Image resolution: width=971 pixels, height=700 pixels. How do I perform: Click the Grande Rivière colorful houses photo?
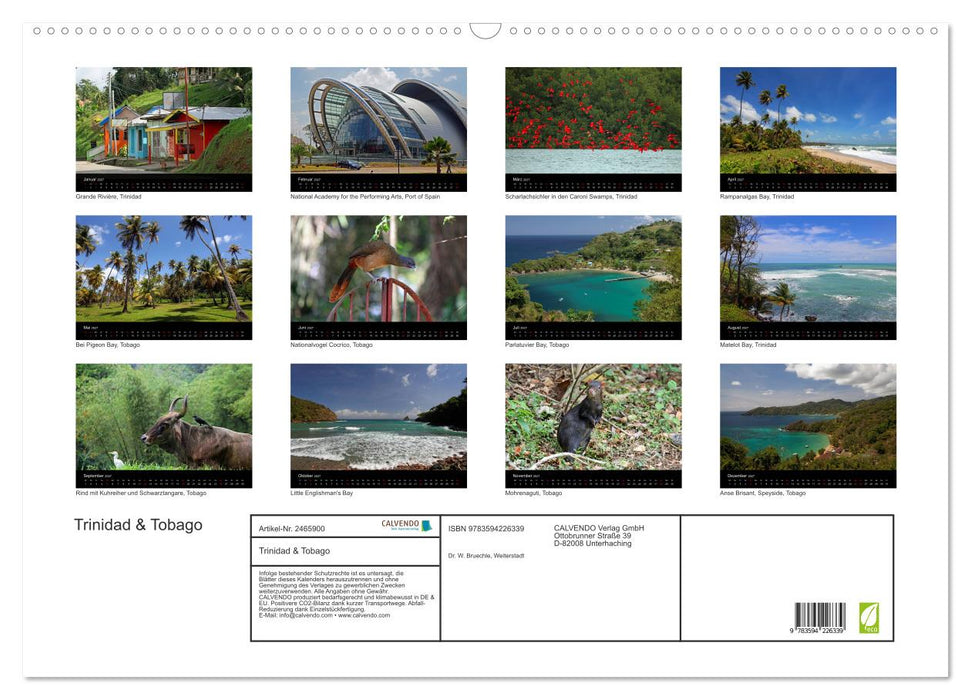(163, 120)
